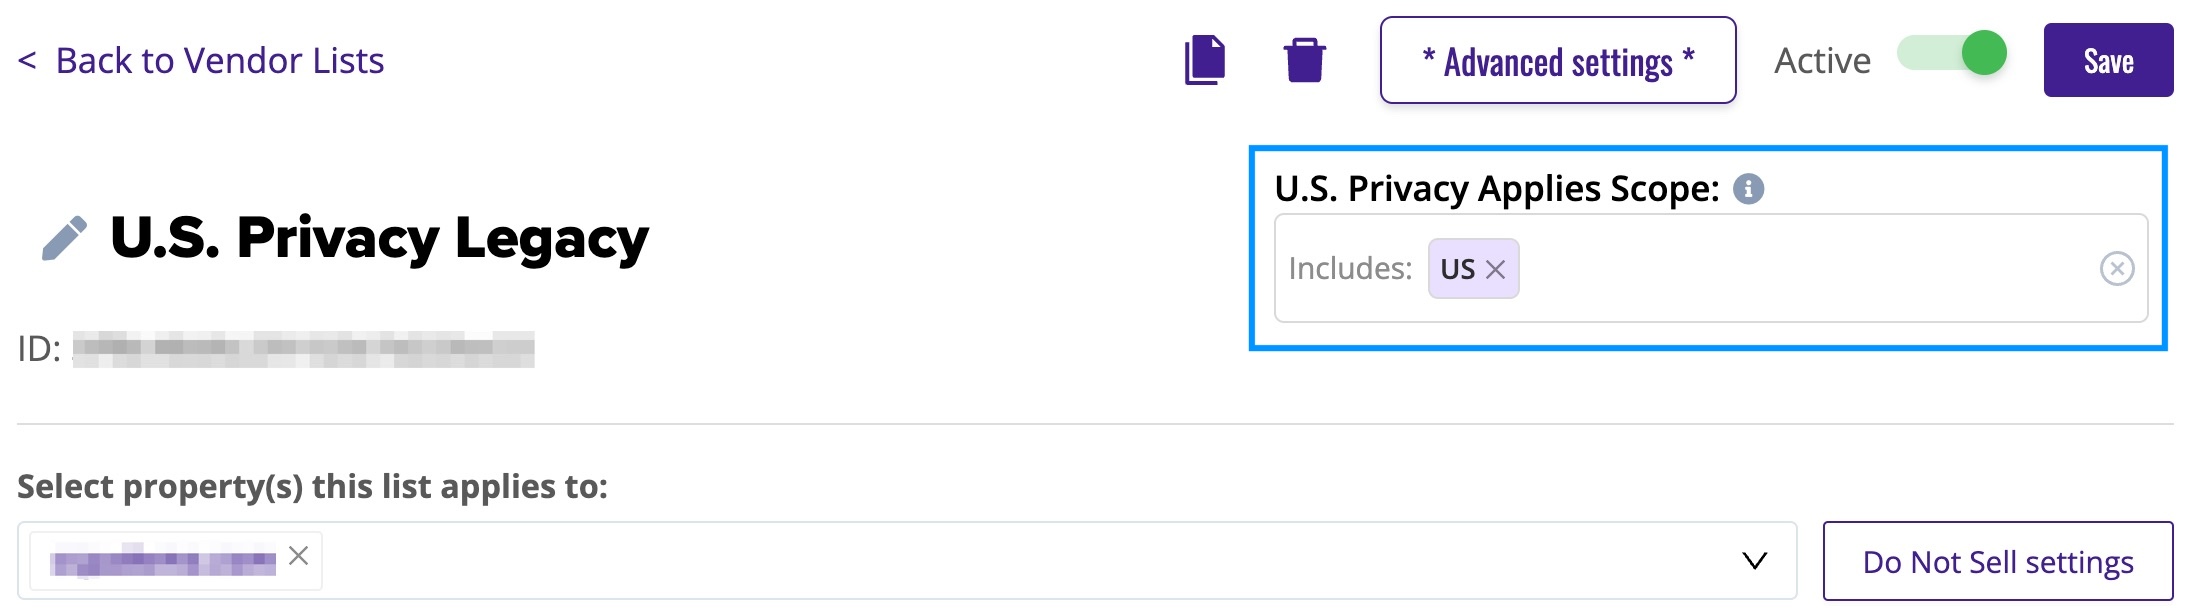2195x609 pixels.
Task: Click the Active label text
Action: click(x=1822, y=61)
